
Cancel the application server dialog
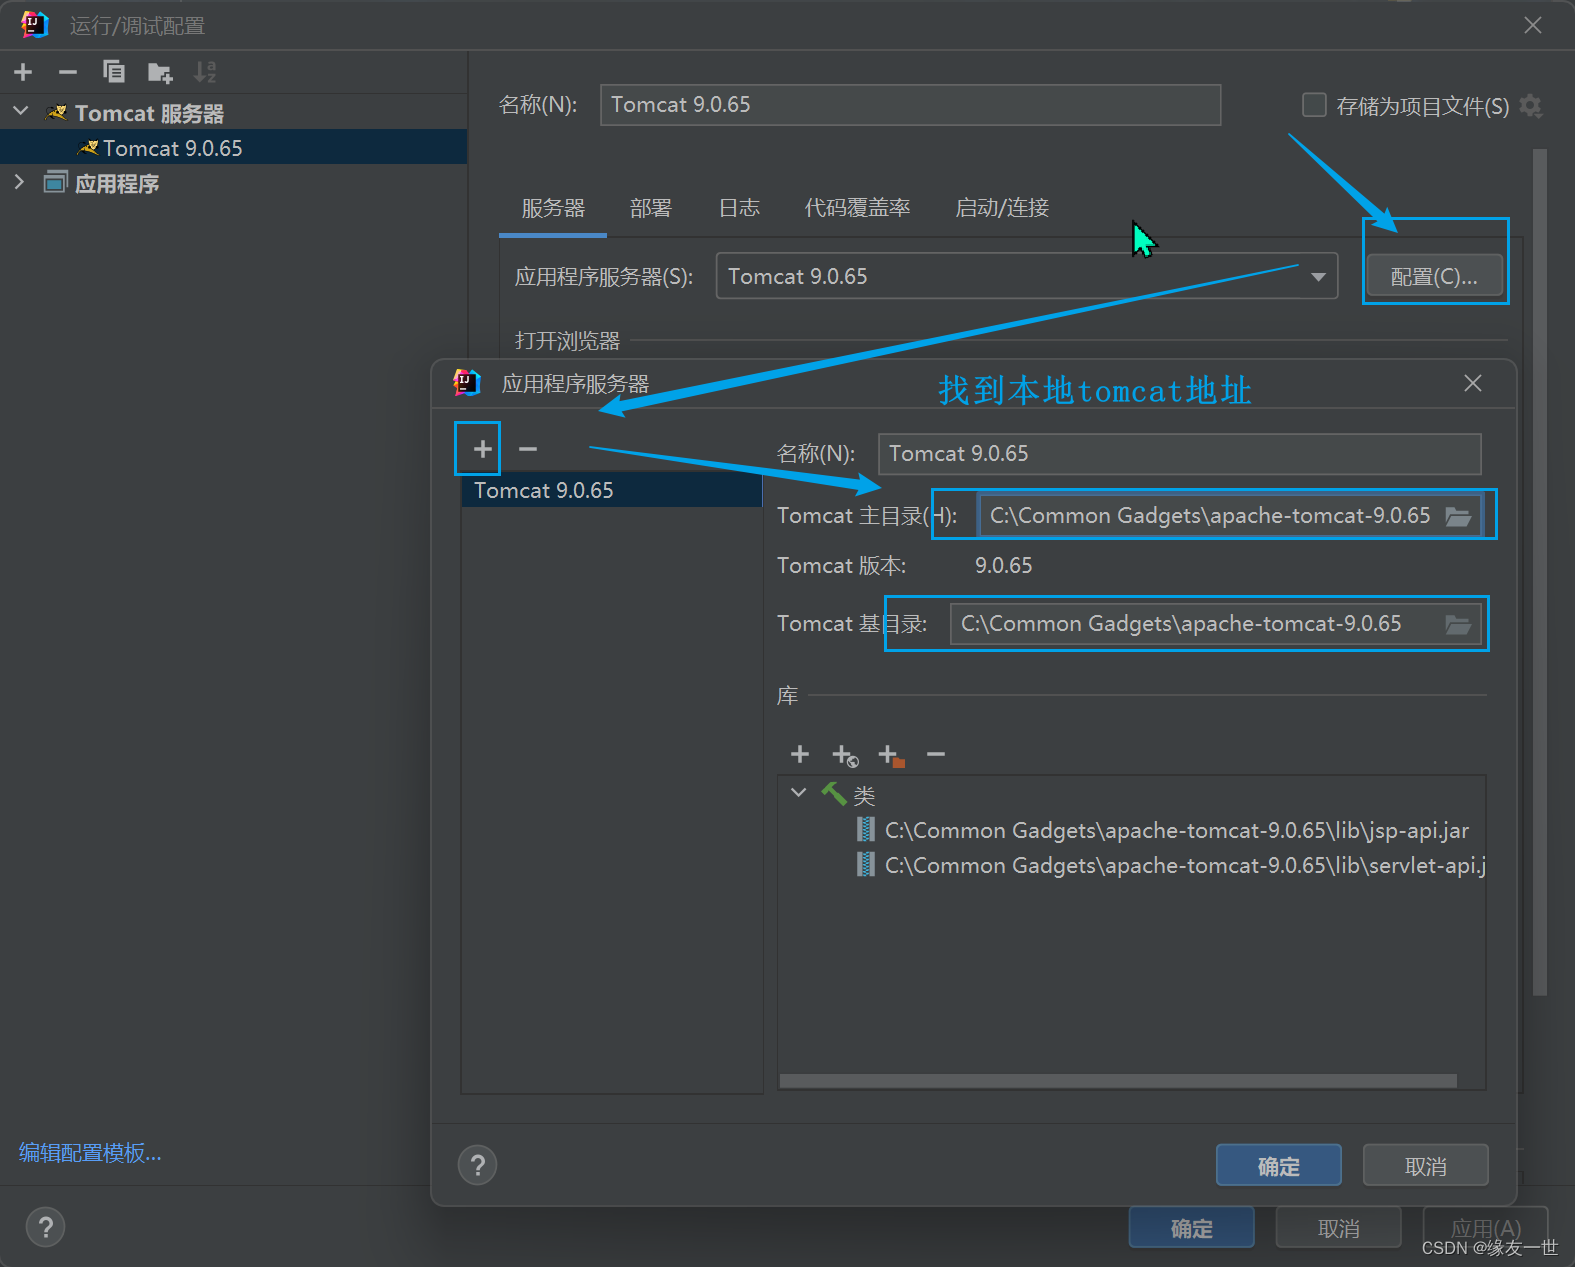(x=1425, y=1165)
